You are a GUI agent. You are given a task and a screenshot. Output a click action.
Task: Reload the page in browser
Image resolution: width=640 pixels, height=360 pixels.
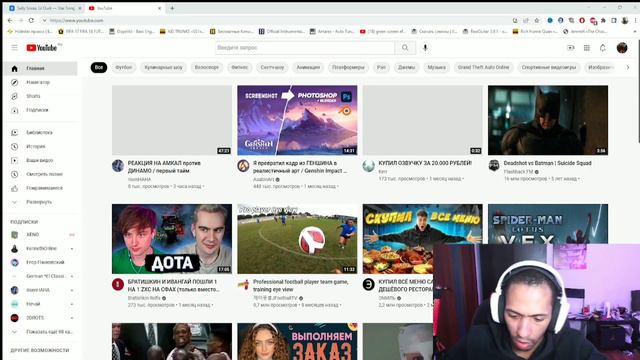(31, 20)
